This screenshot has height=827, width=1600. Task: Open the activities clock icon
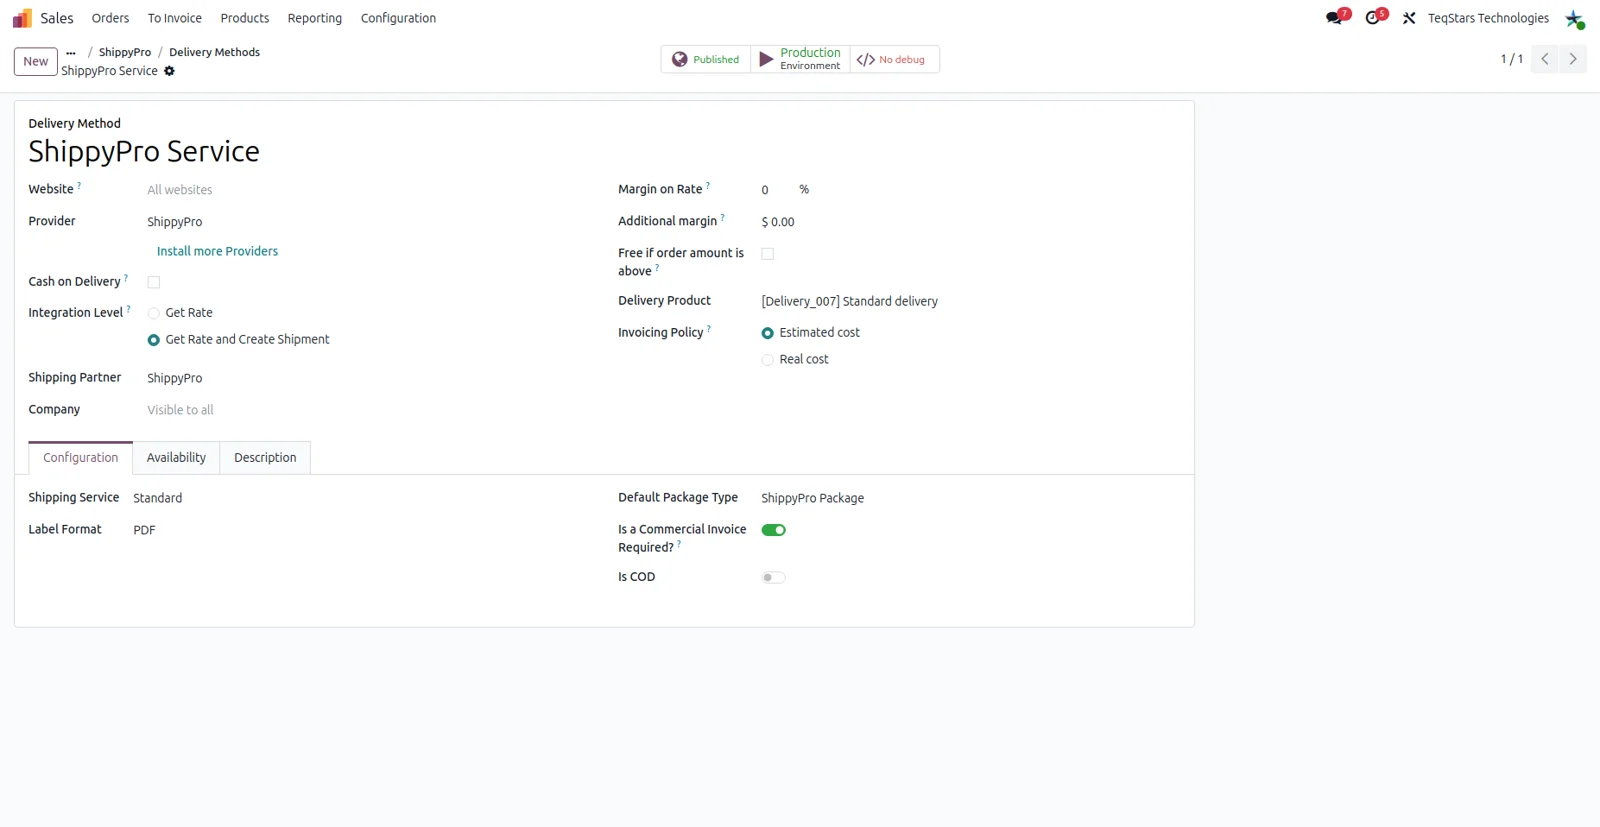coord(1375,18)
